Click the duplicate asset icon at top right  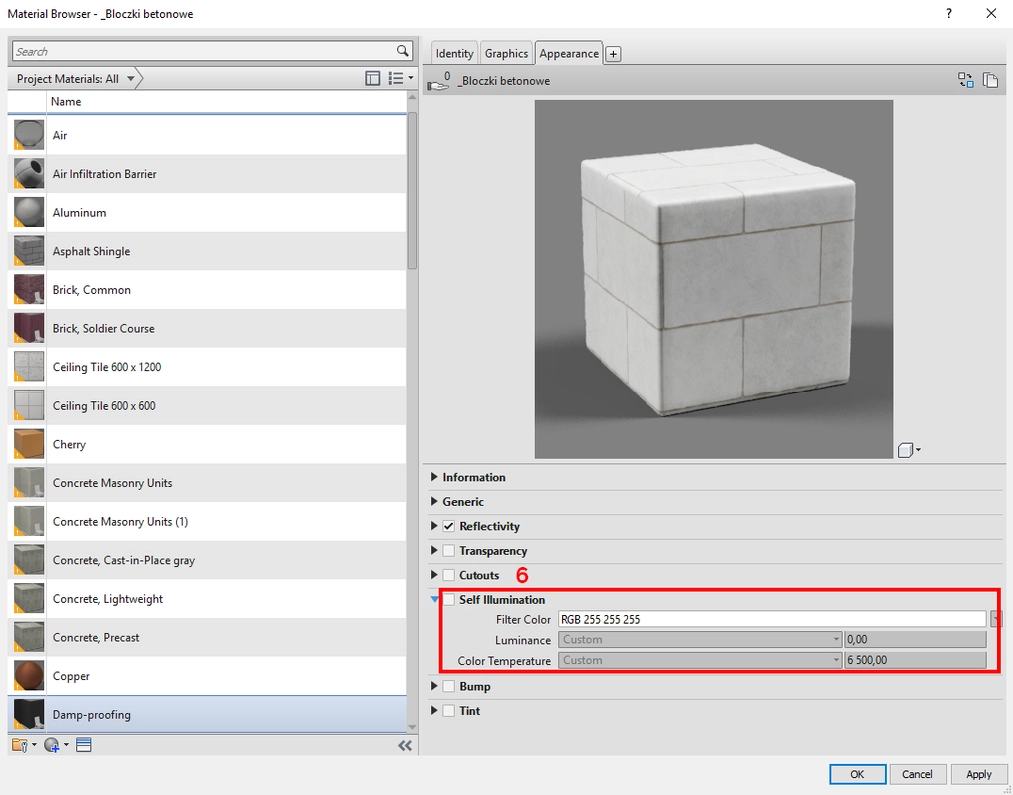tap(990, 79)
